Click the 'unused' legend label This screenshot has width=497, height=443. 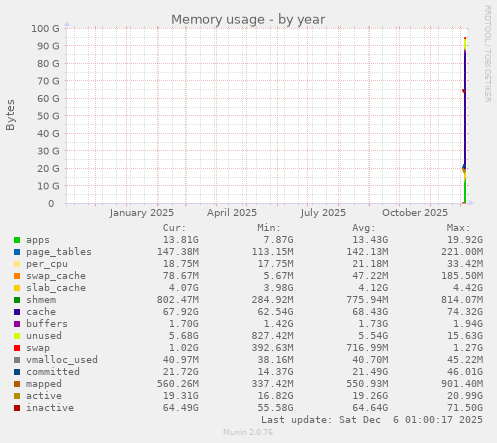(x=44, y=336)
